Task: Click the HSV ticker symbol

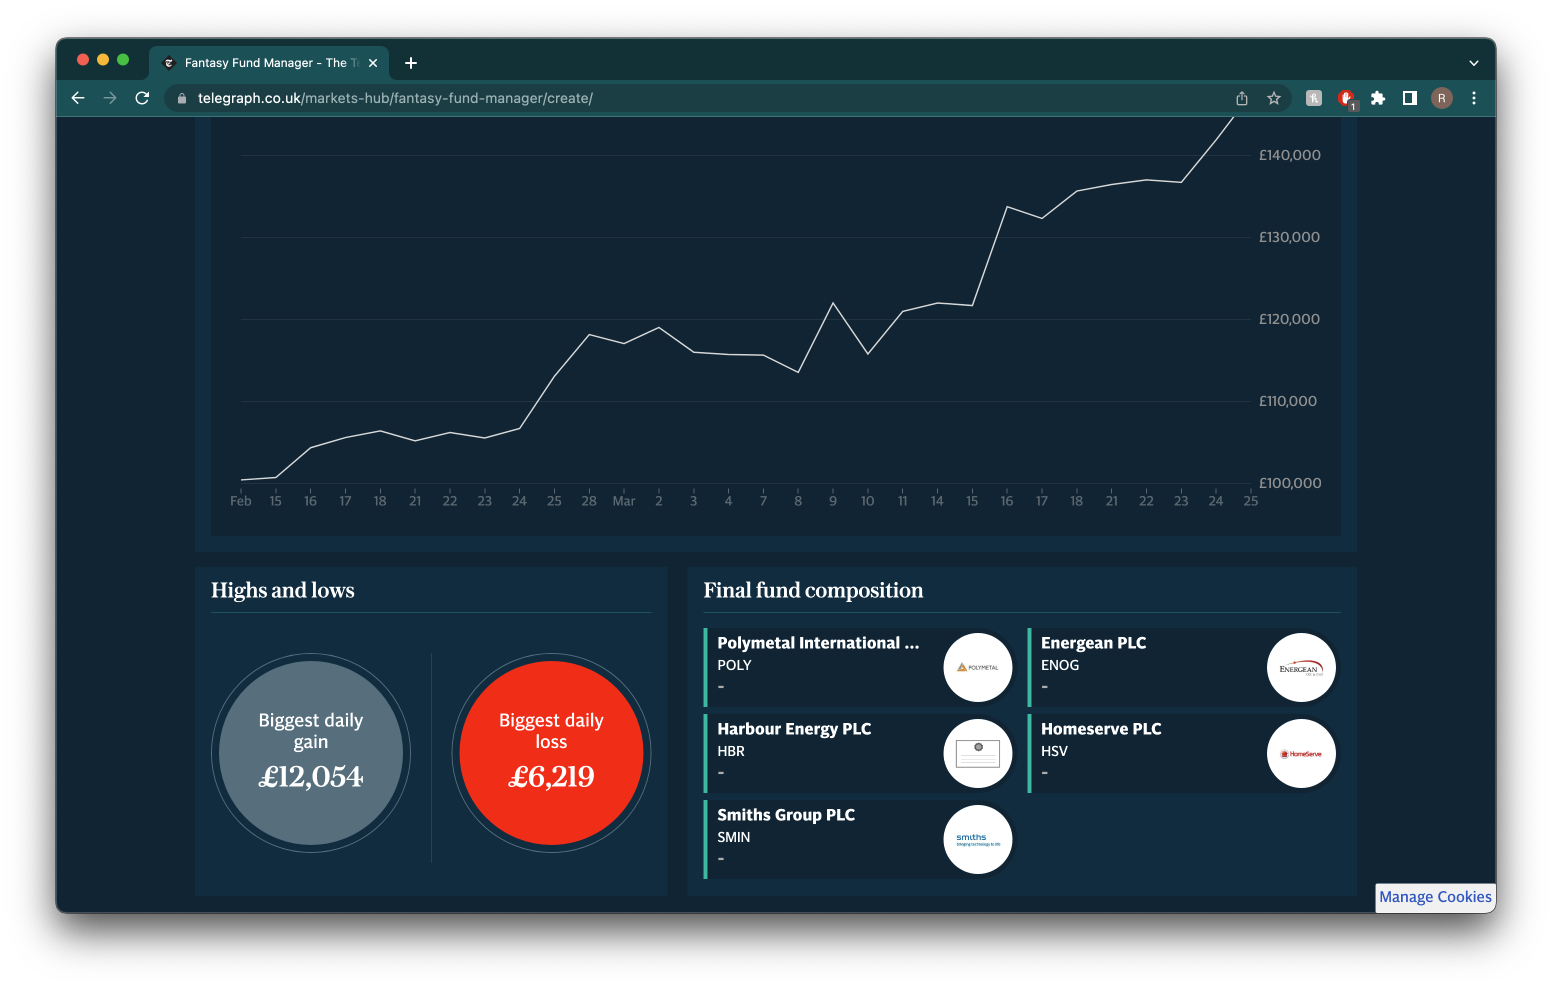Action: coord(1054,751)
